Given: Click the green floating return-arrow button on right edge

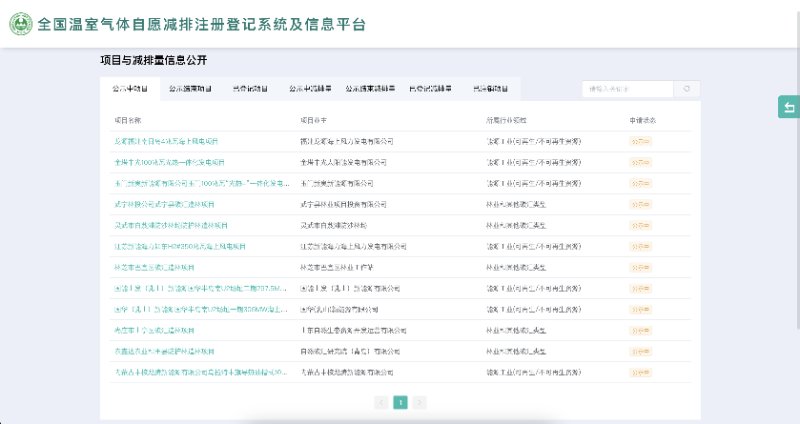Looking at the screenshot, I should coord(789,108).
